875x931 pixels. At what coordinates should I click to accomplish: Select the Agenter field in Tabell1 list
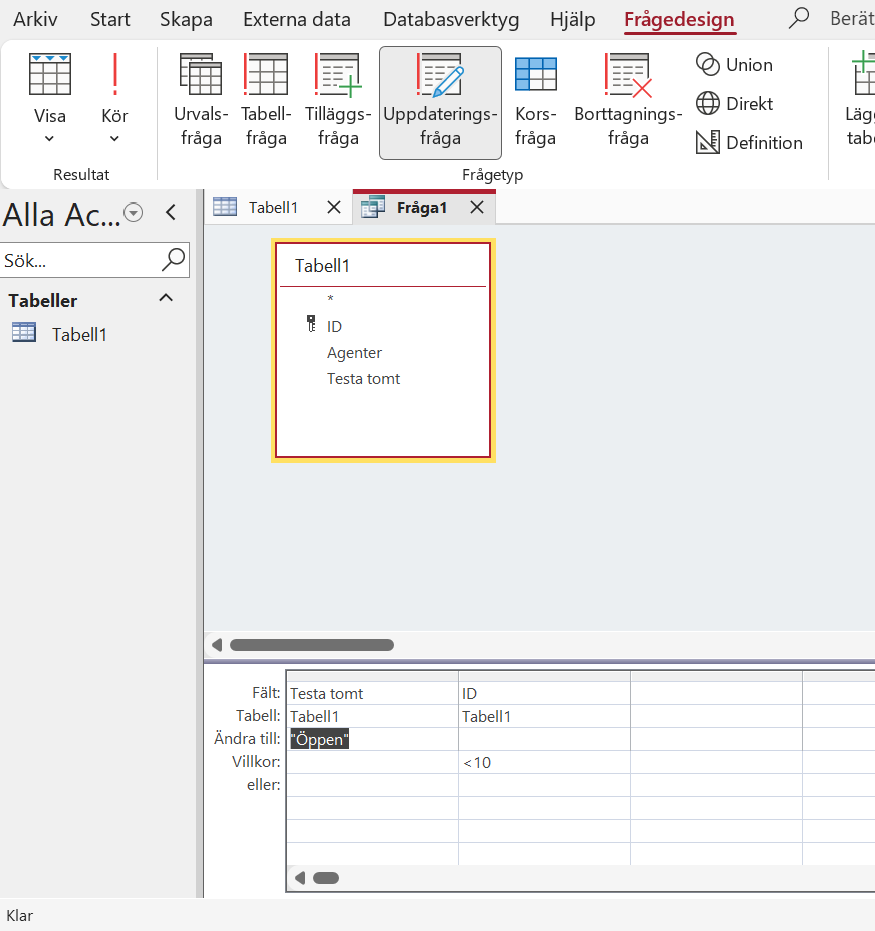(354, 353)
